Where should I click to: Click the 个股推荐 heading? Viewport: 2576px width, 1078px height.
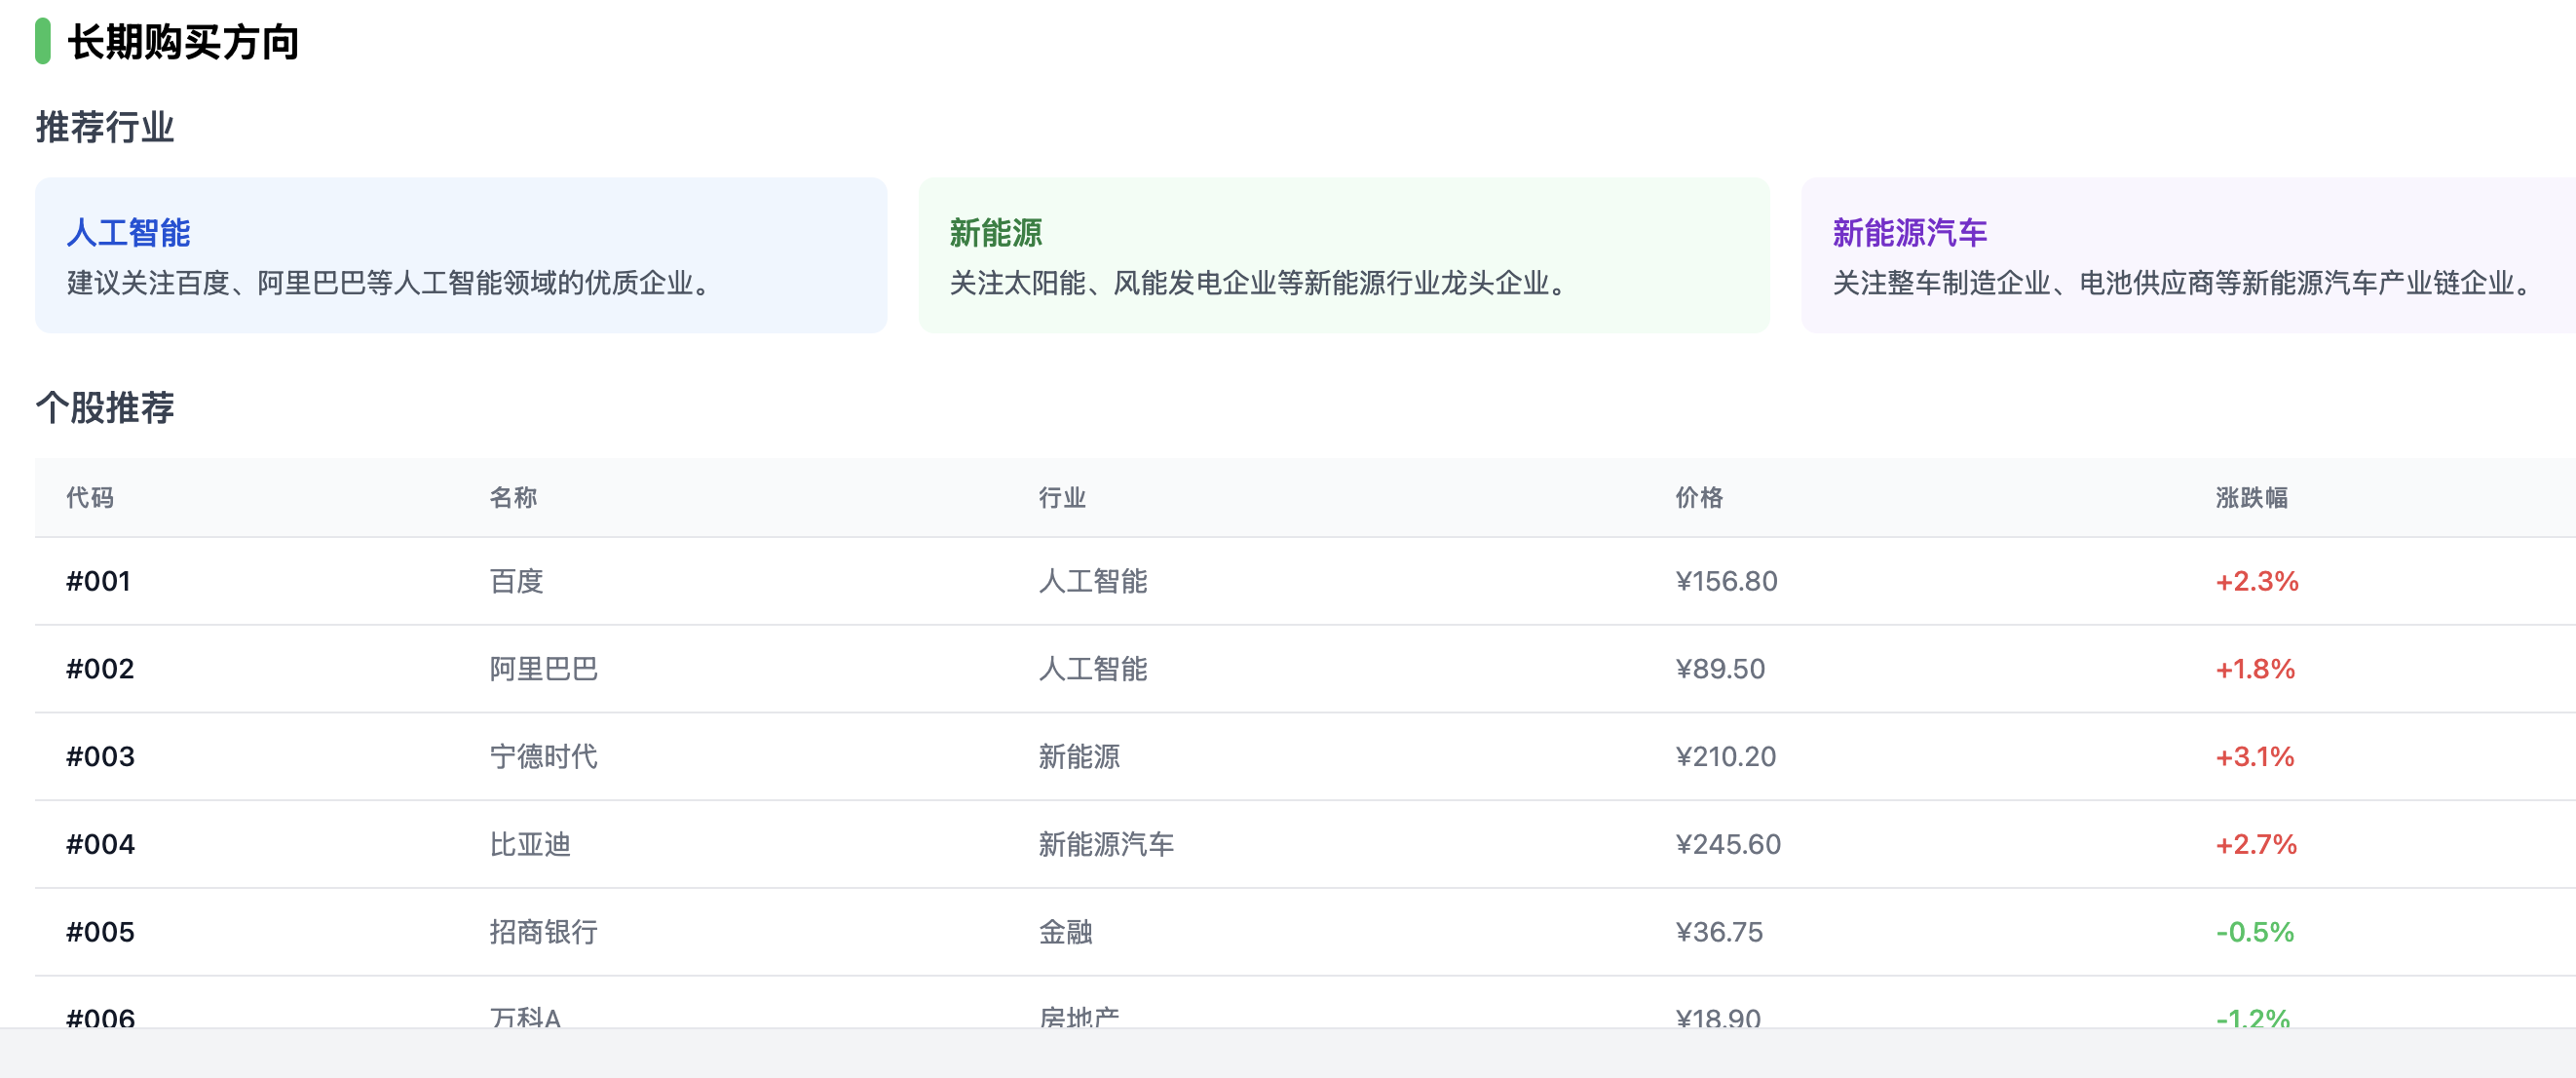coord(105,407)
